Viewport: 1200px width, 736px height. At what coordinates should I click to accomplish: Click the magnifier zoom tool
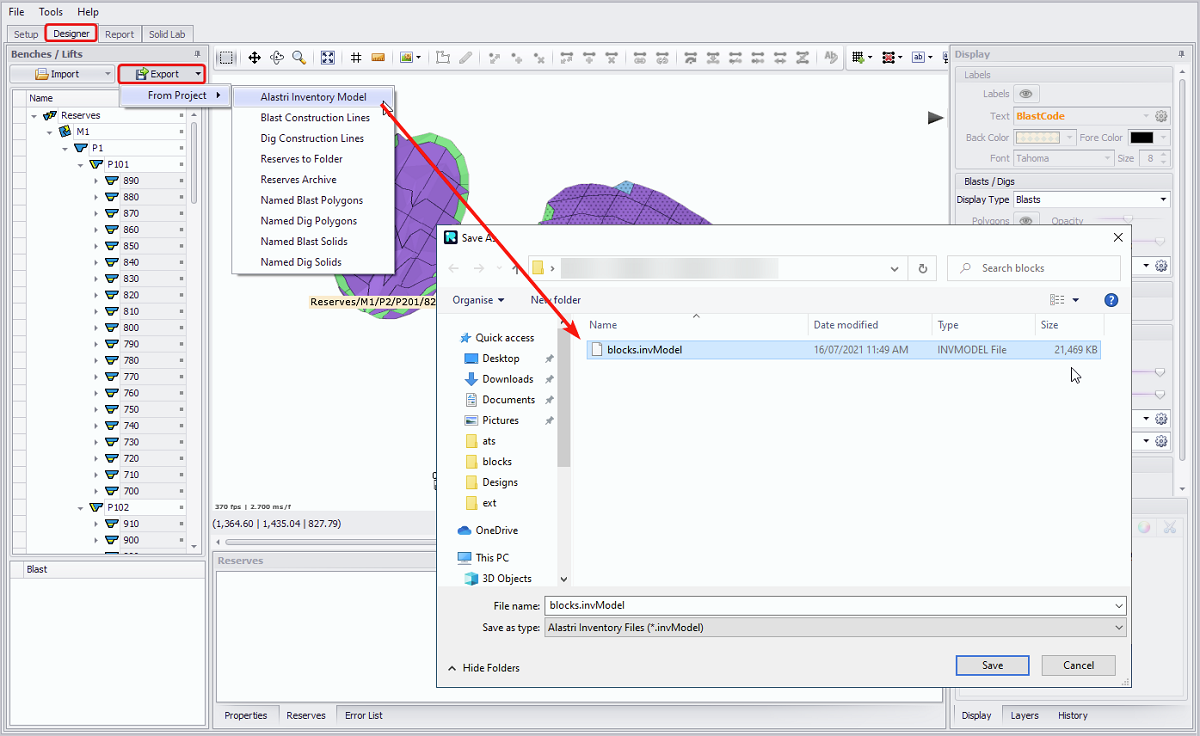coord(299,58)
